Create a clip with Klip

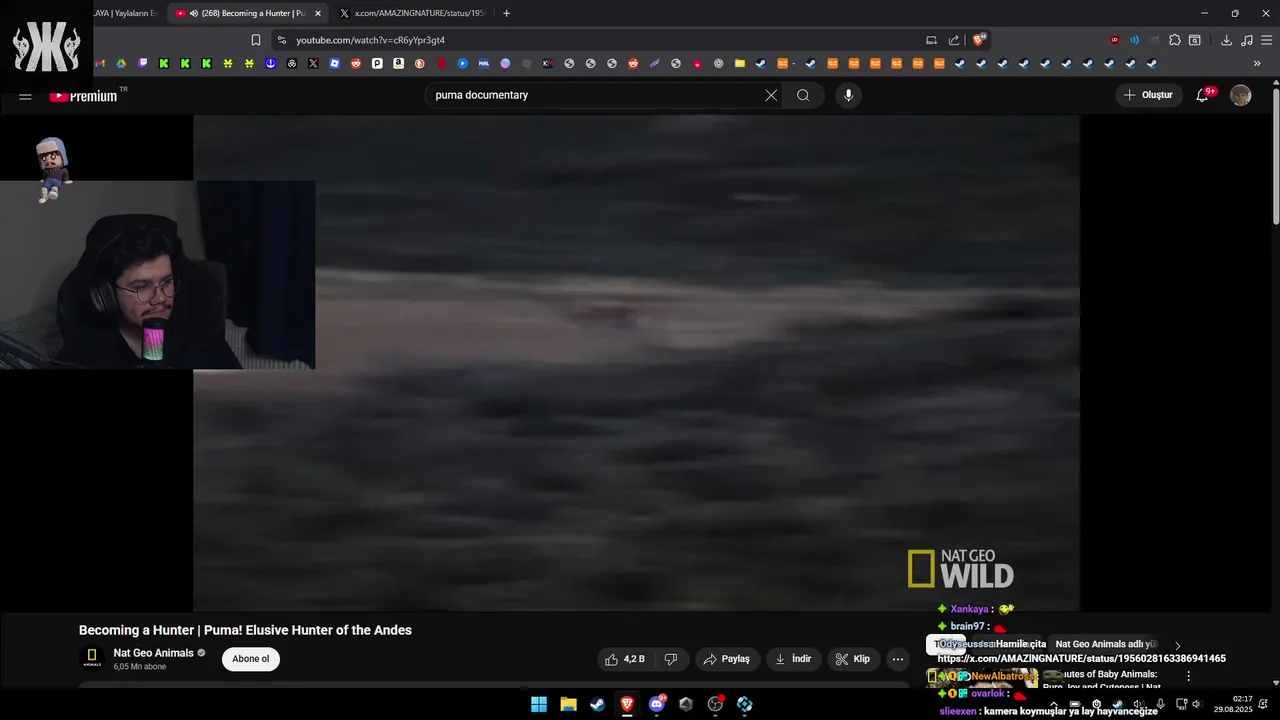click(853, 659)
